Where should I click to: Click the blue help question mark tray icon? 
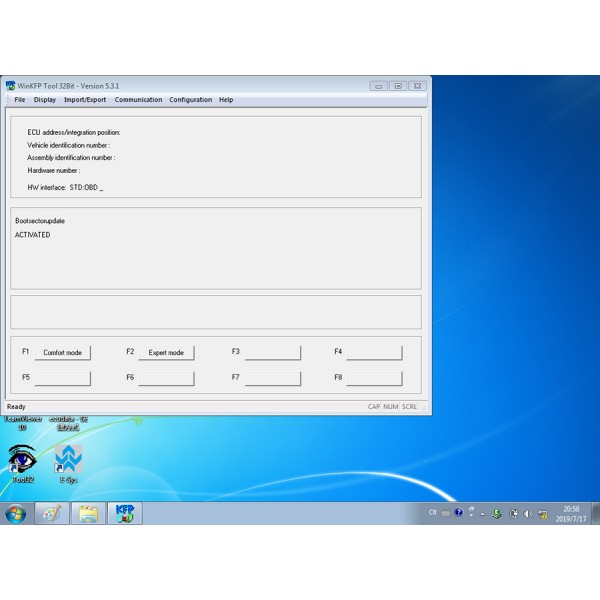[x=458, y=513]
